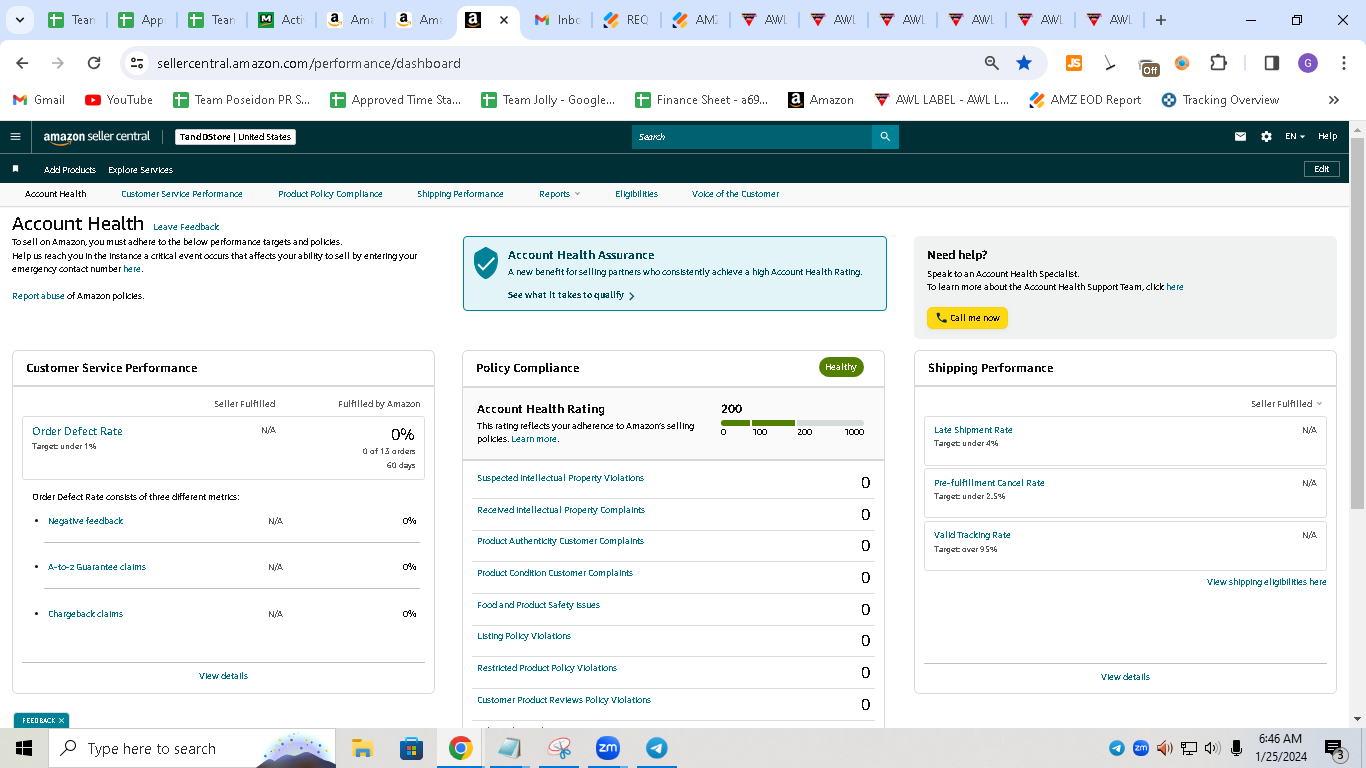Open the Seller Central hamburger menu
The image size is (1366, 768).
pyautogui.click(x=15, y=137)
